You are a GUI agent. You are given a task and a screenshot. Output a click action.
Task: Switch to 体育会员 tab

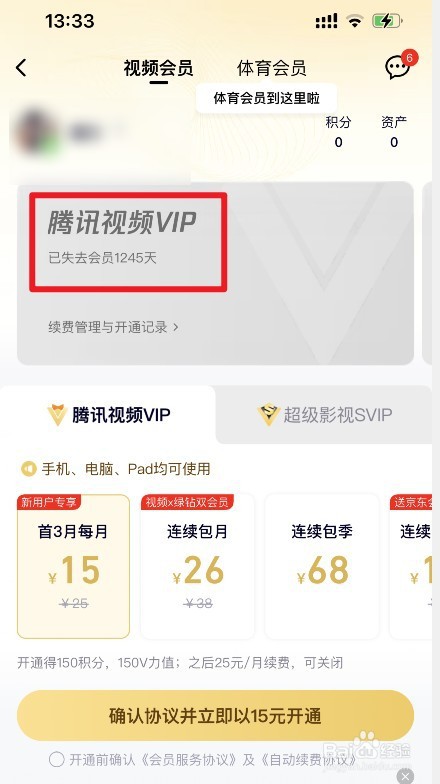click(x=272, y=68)
